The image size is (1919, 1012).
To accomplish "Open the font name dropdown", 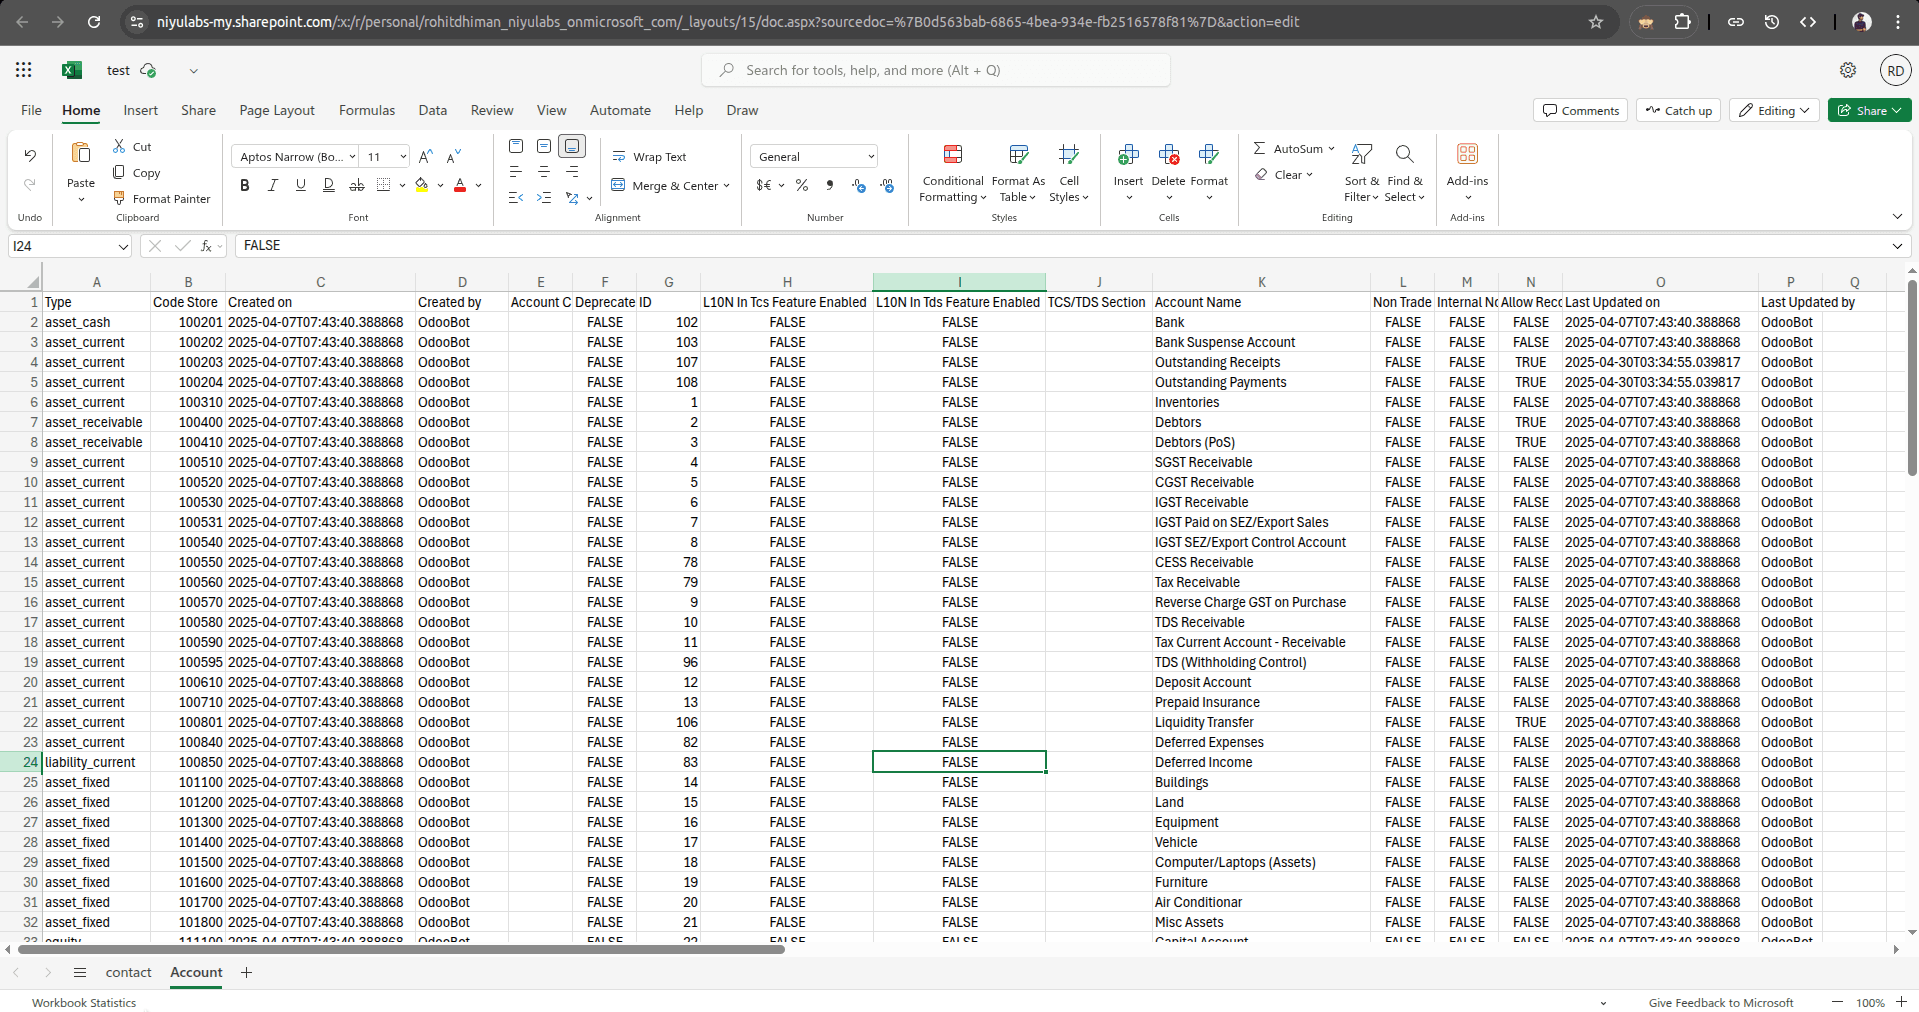I will tap(352, 157).
